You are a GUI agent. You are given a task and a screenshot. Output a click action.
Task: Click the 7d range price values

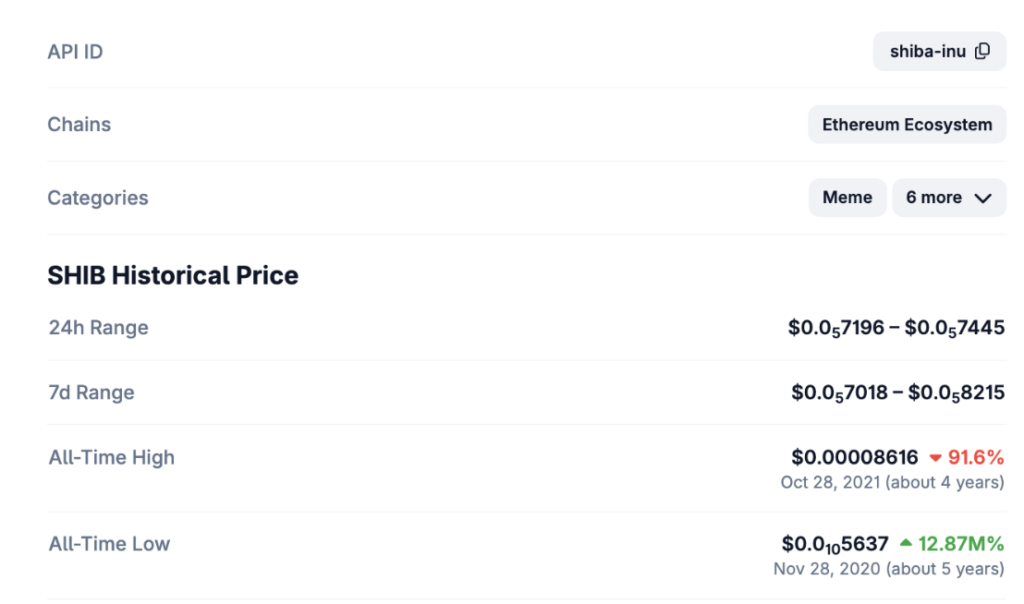[898, 392]
